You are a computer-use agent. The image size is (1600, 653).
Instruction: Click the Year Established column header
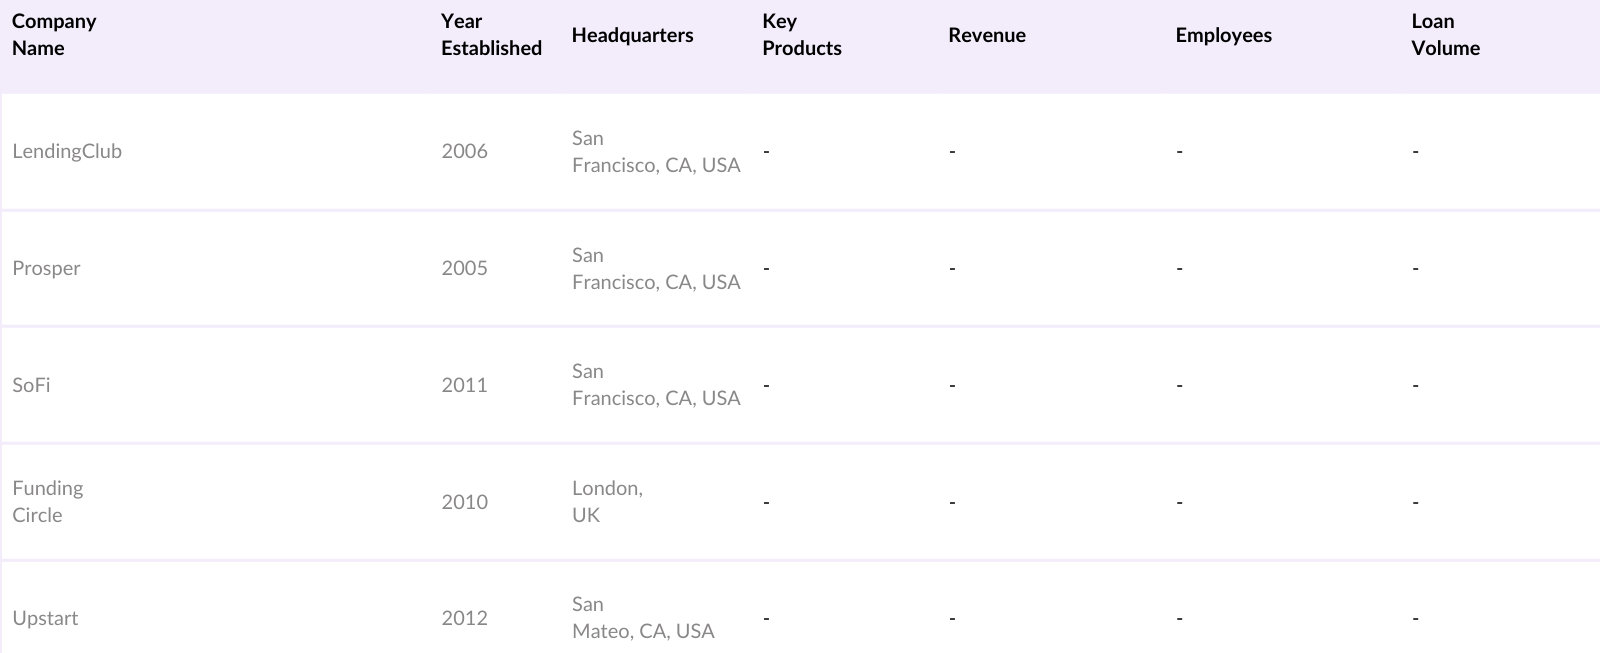491,35
